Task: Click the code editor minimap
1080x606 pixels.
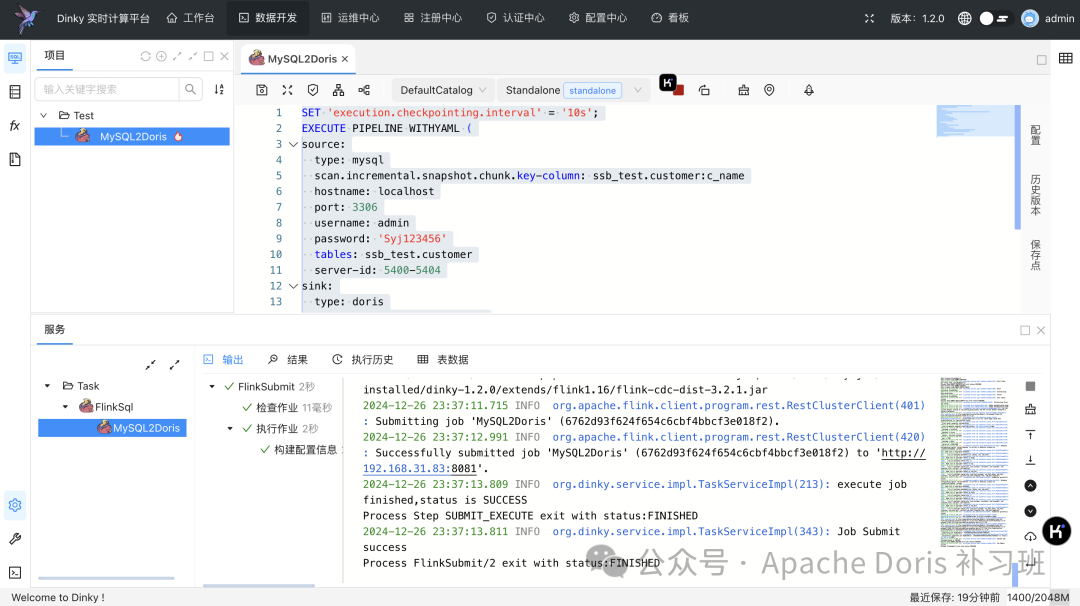Action: pyautogui.click(x=975, y=121)
